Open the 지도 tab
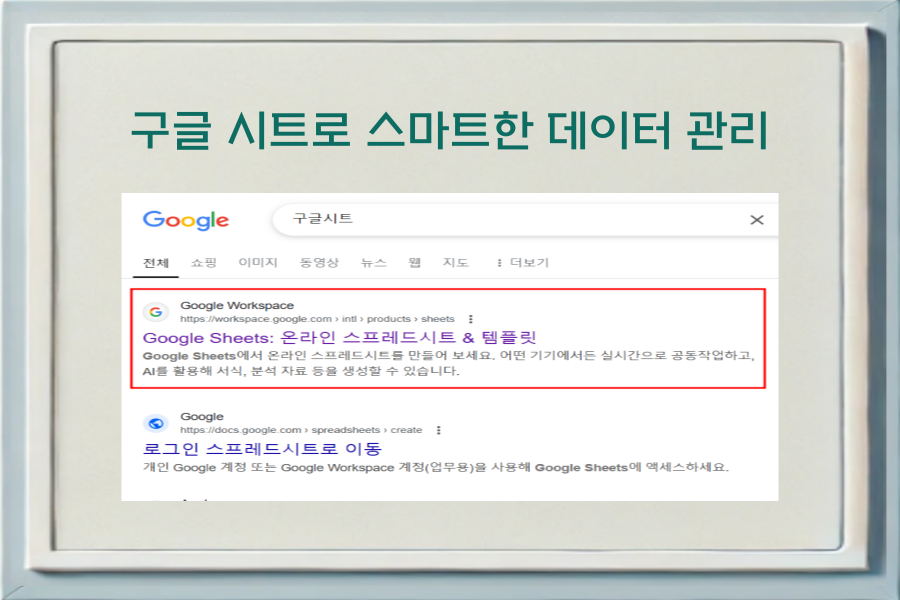Image resolution: width=900 pixels, height=600 pixels. [x=456, y=262]
